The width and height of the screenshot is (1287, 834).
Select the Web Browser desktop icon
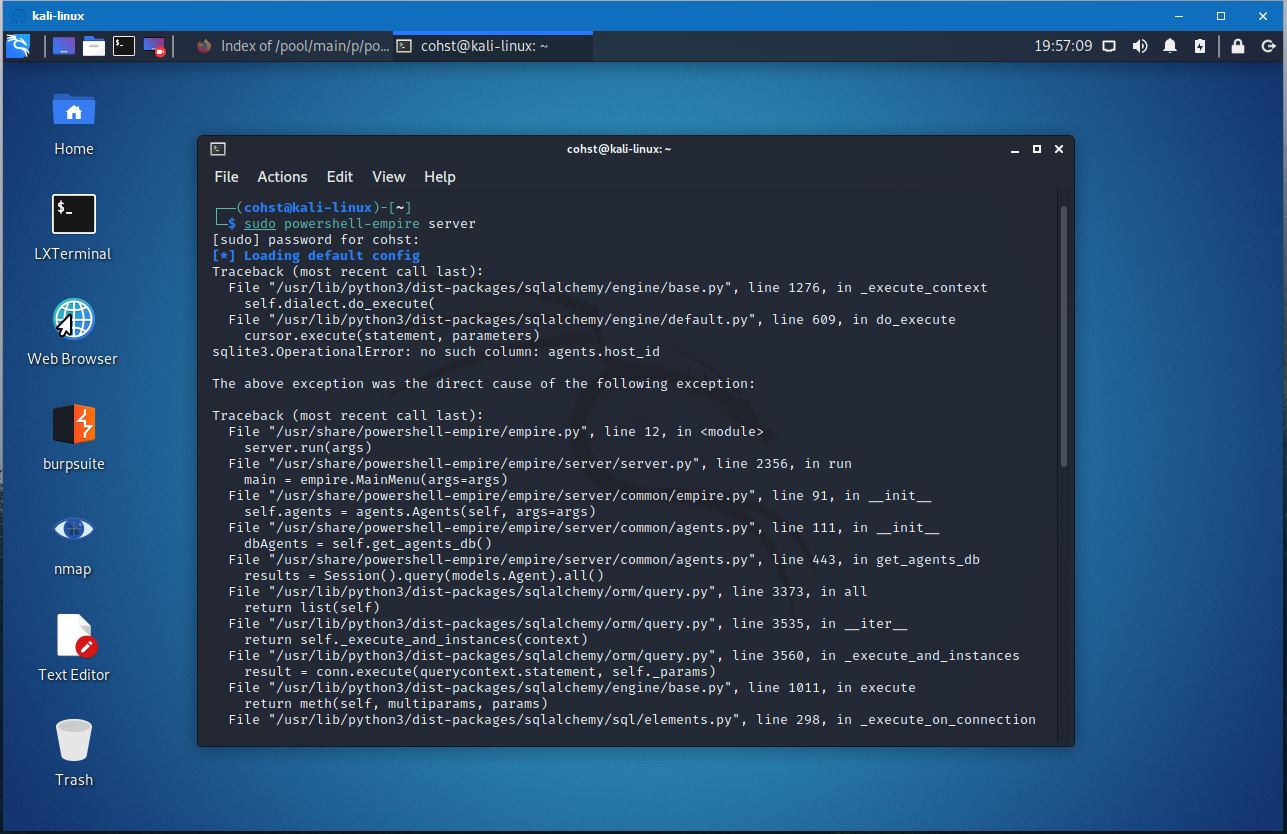(x=73, y=333)
